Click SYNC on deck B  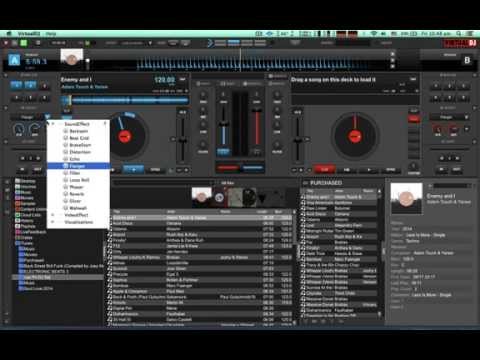pyautogui.click(x=390, y=170)
